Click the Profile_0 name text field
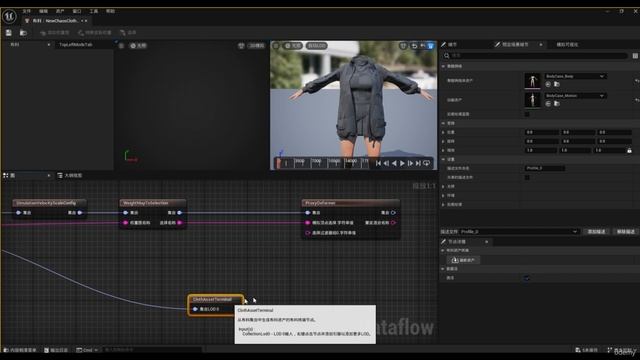 544,168
